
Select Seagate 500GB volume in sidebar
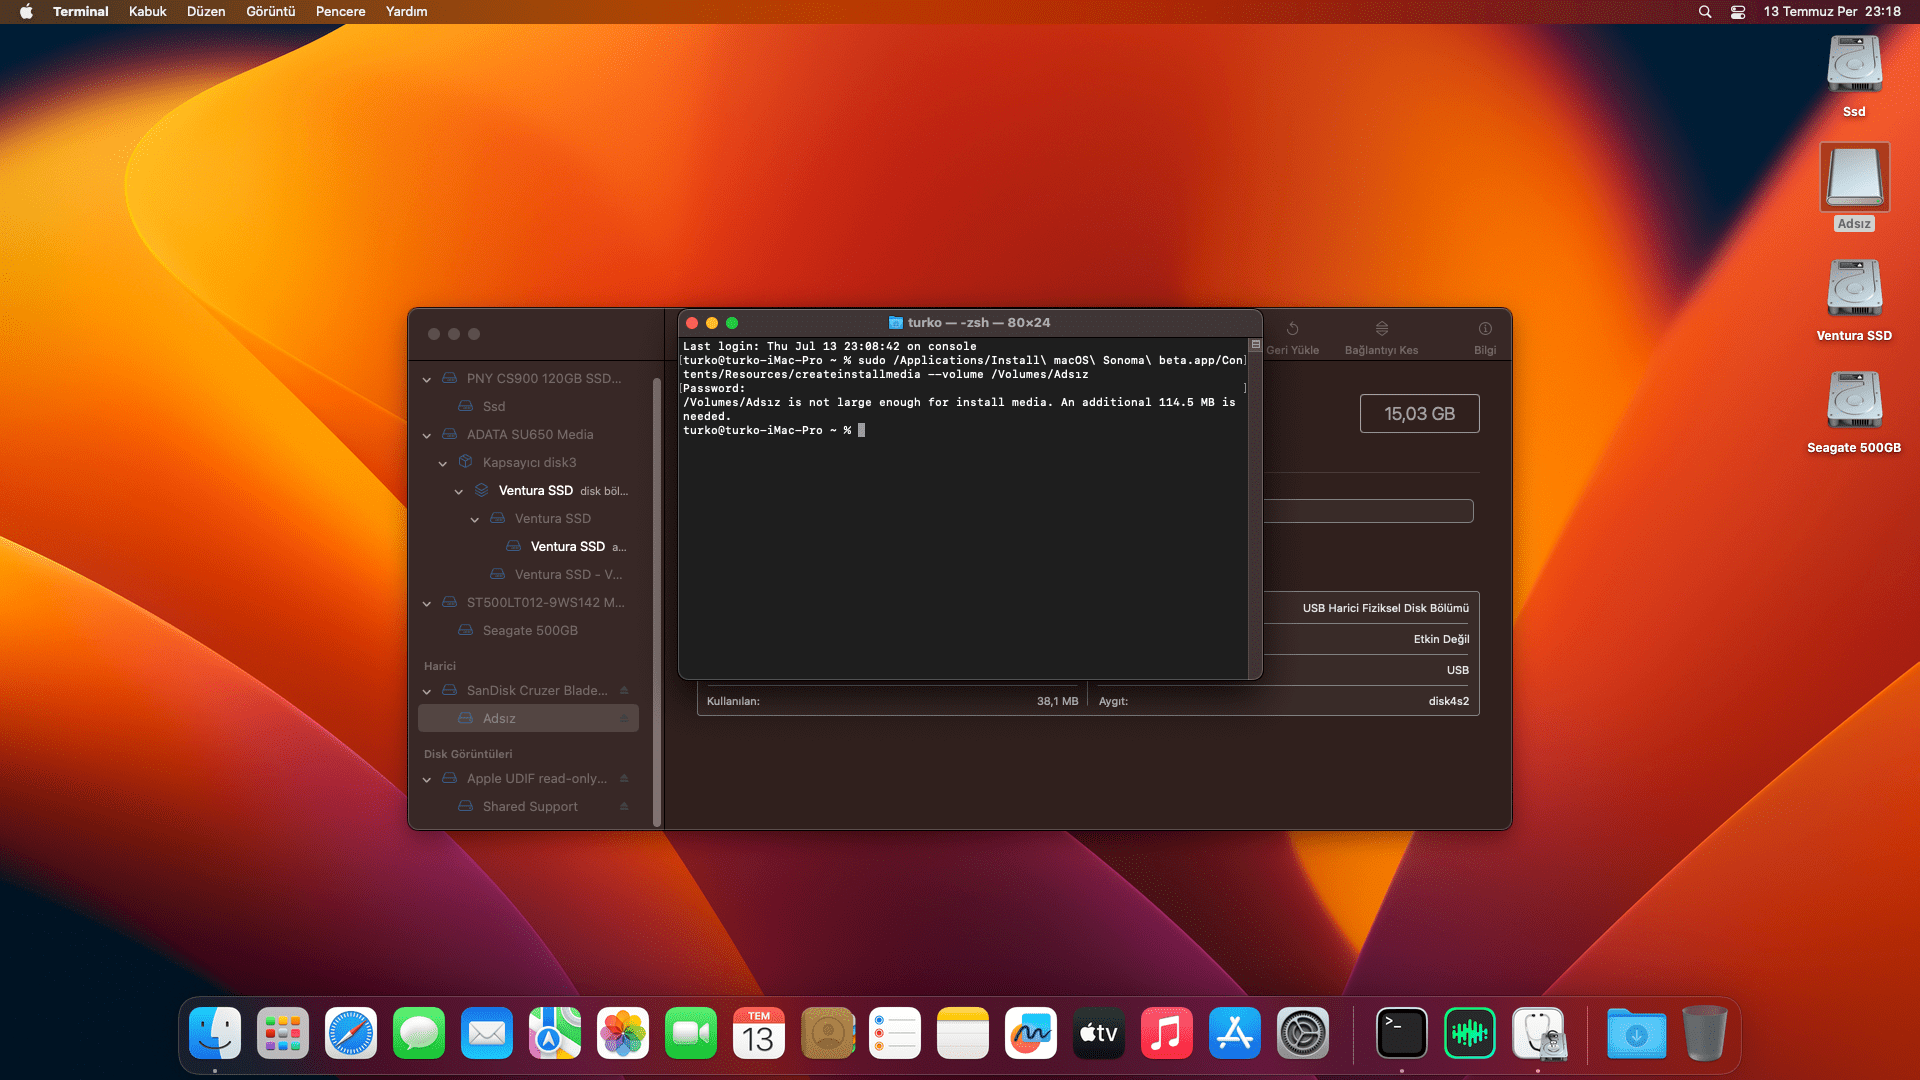coord(530,631)
